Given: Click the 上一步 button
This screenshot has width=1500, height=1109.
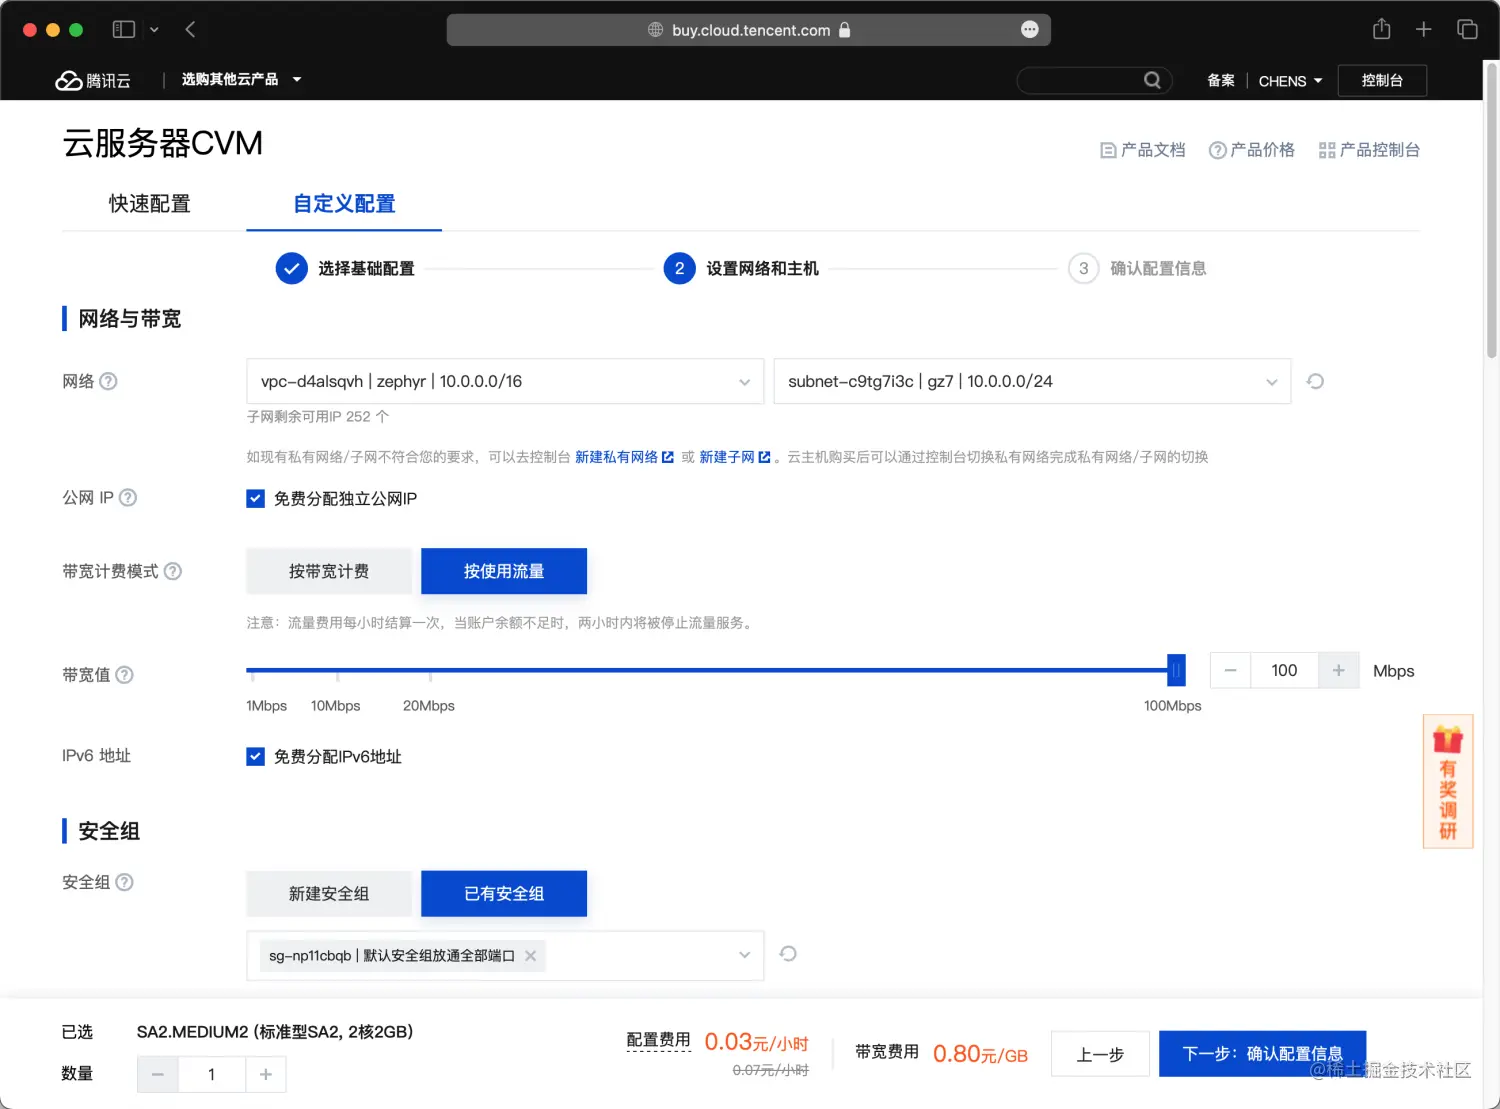Looking at the screenshot, I should click(1100, 1054).
